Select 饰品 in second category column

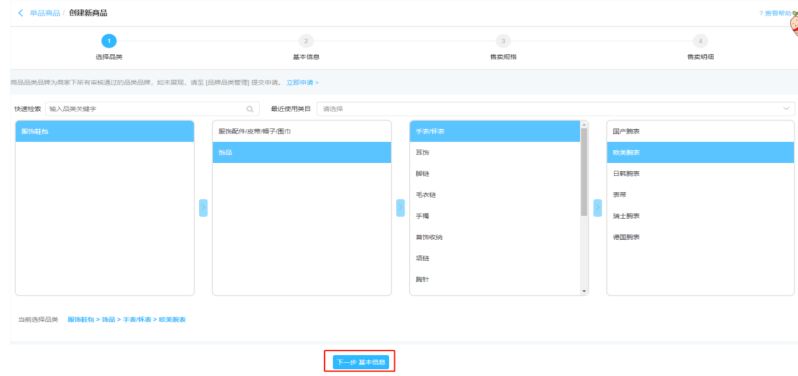click(302, 152)
